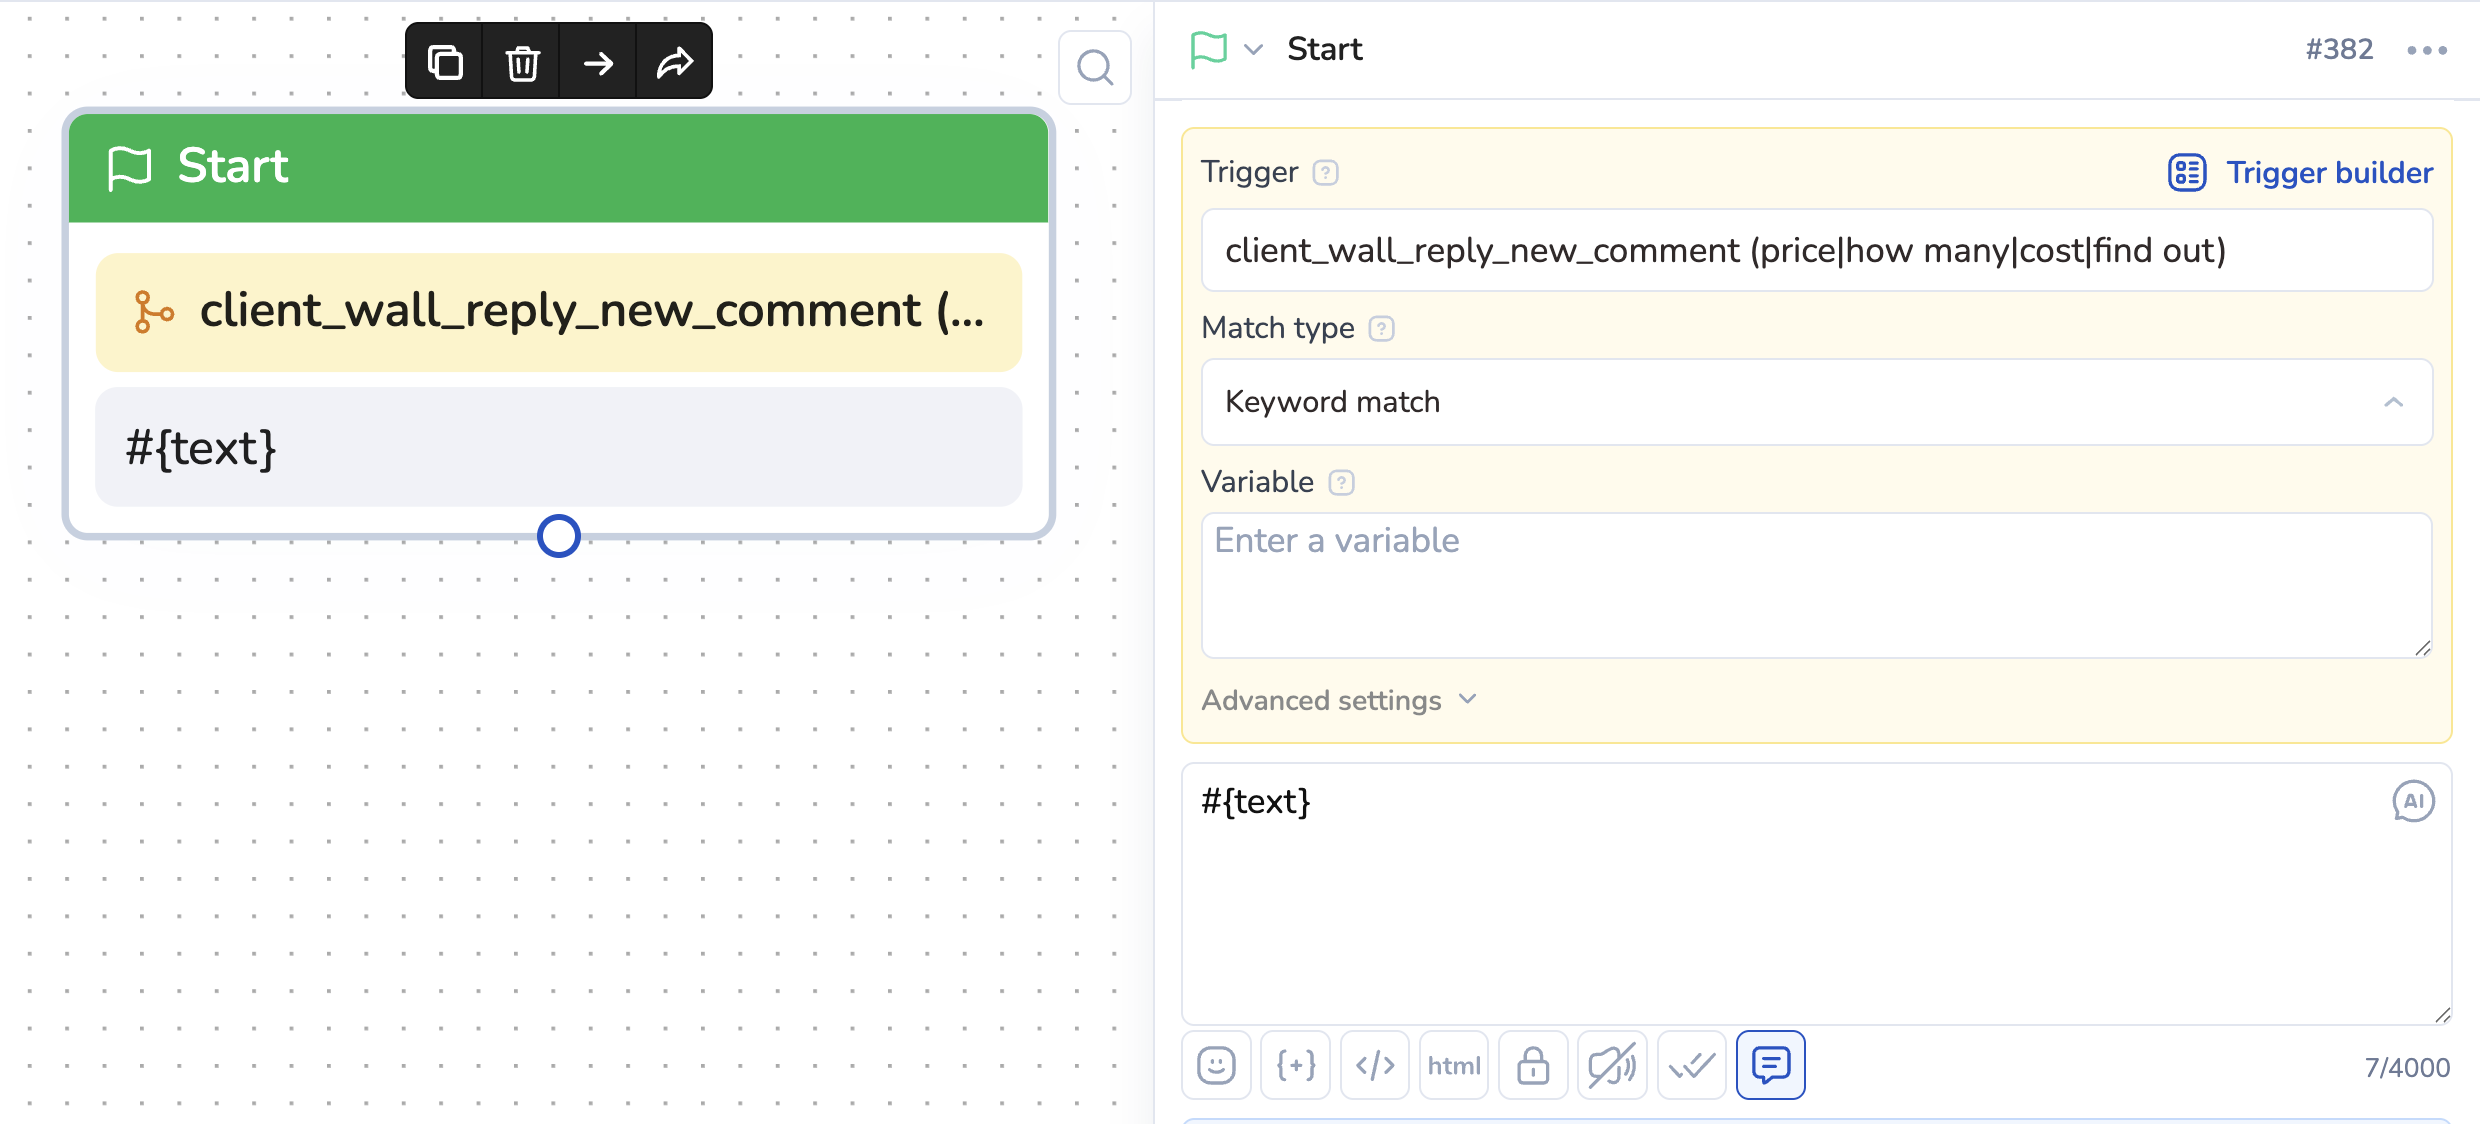Open Trigger builder
Viewport: 2480px width, 1124px height.
[2301, 173]
